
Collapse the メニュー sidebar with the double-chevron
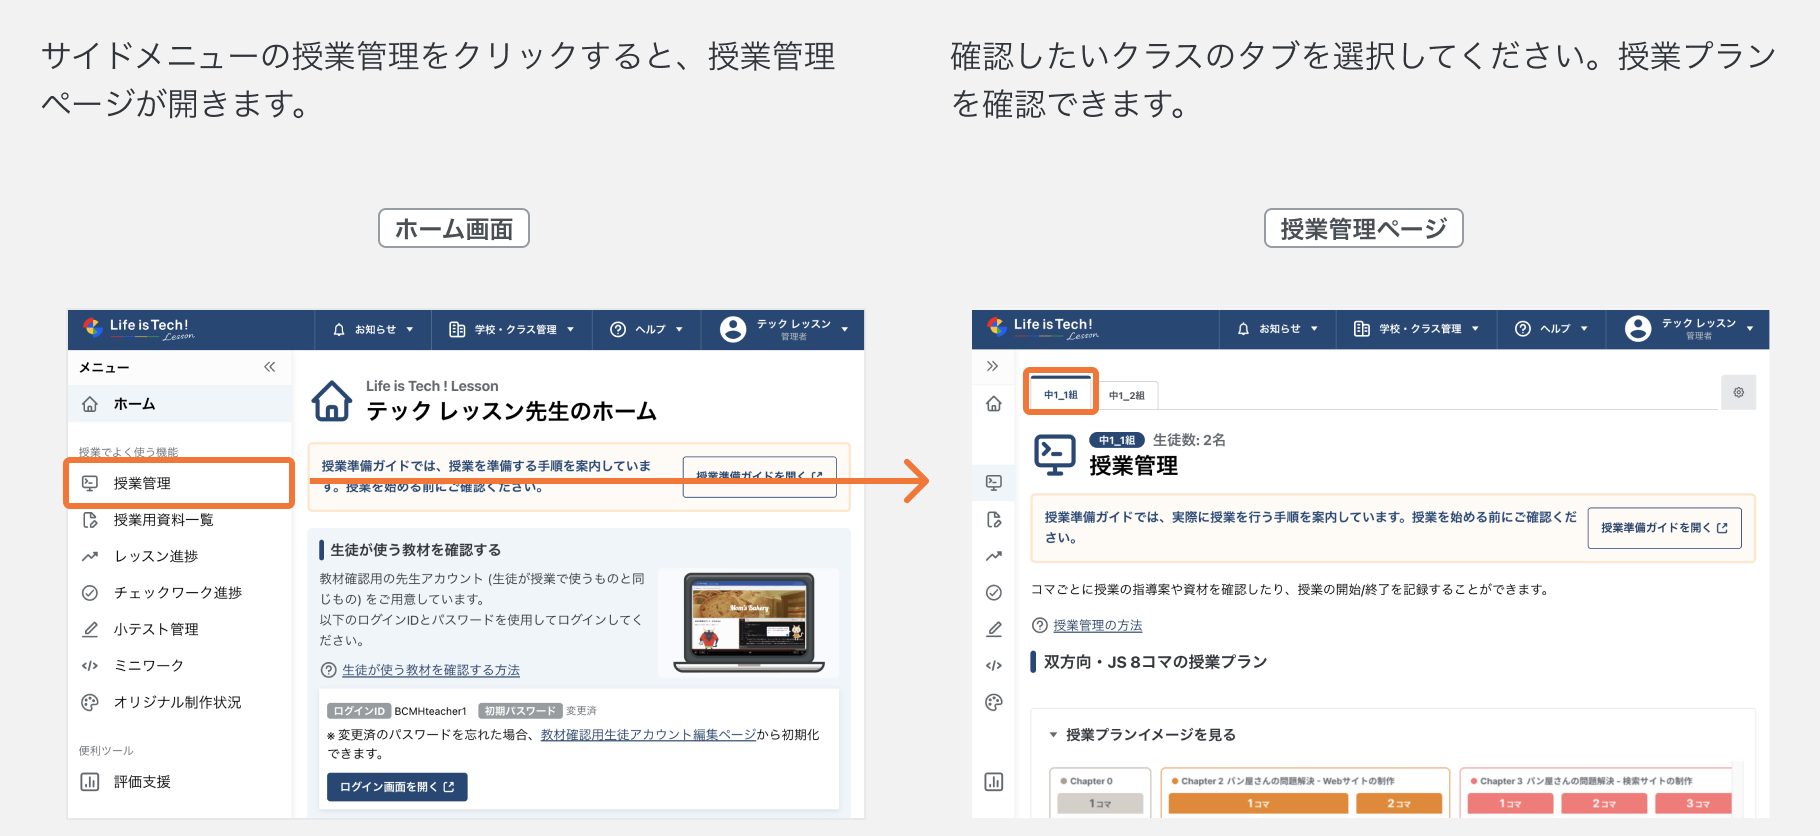[x=270, y=367]
